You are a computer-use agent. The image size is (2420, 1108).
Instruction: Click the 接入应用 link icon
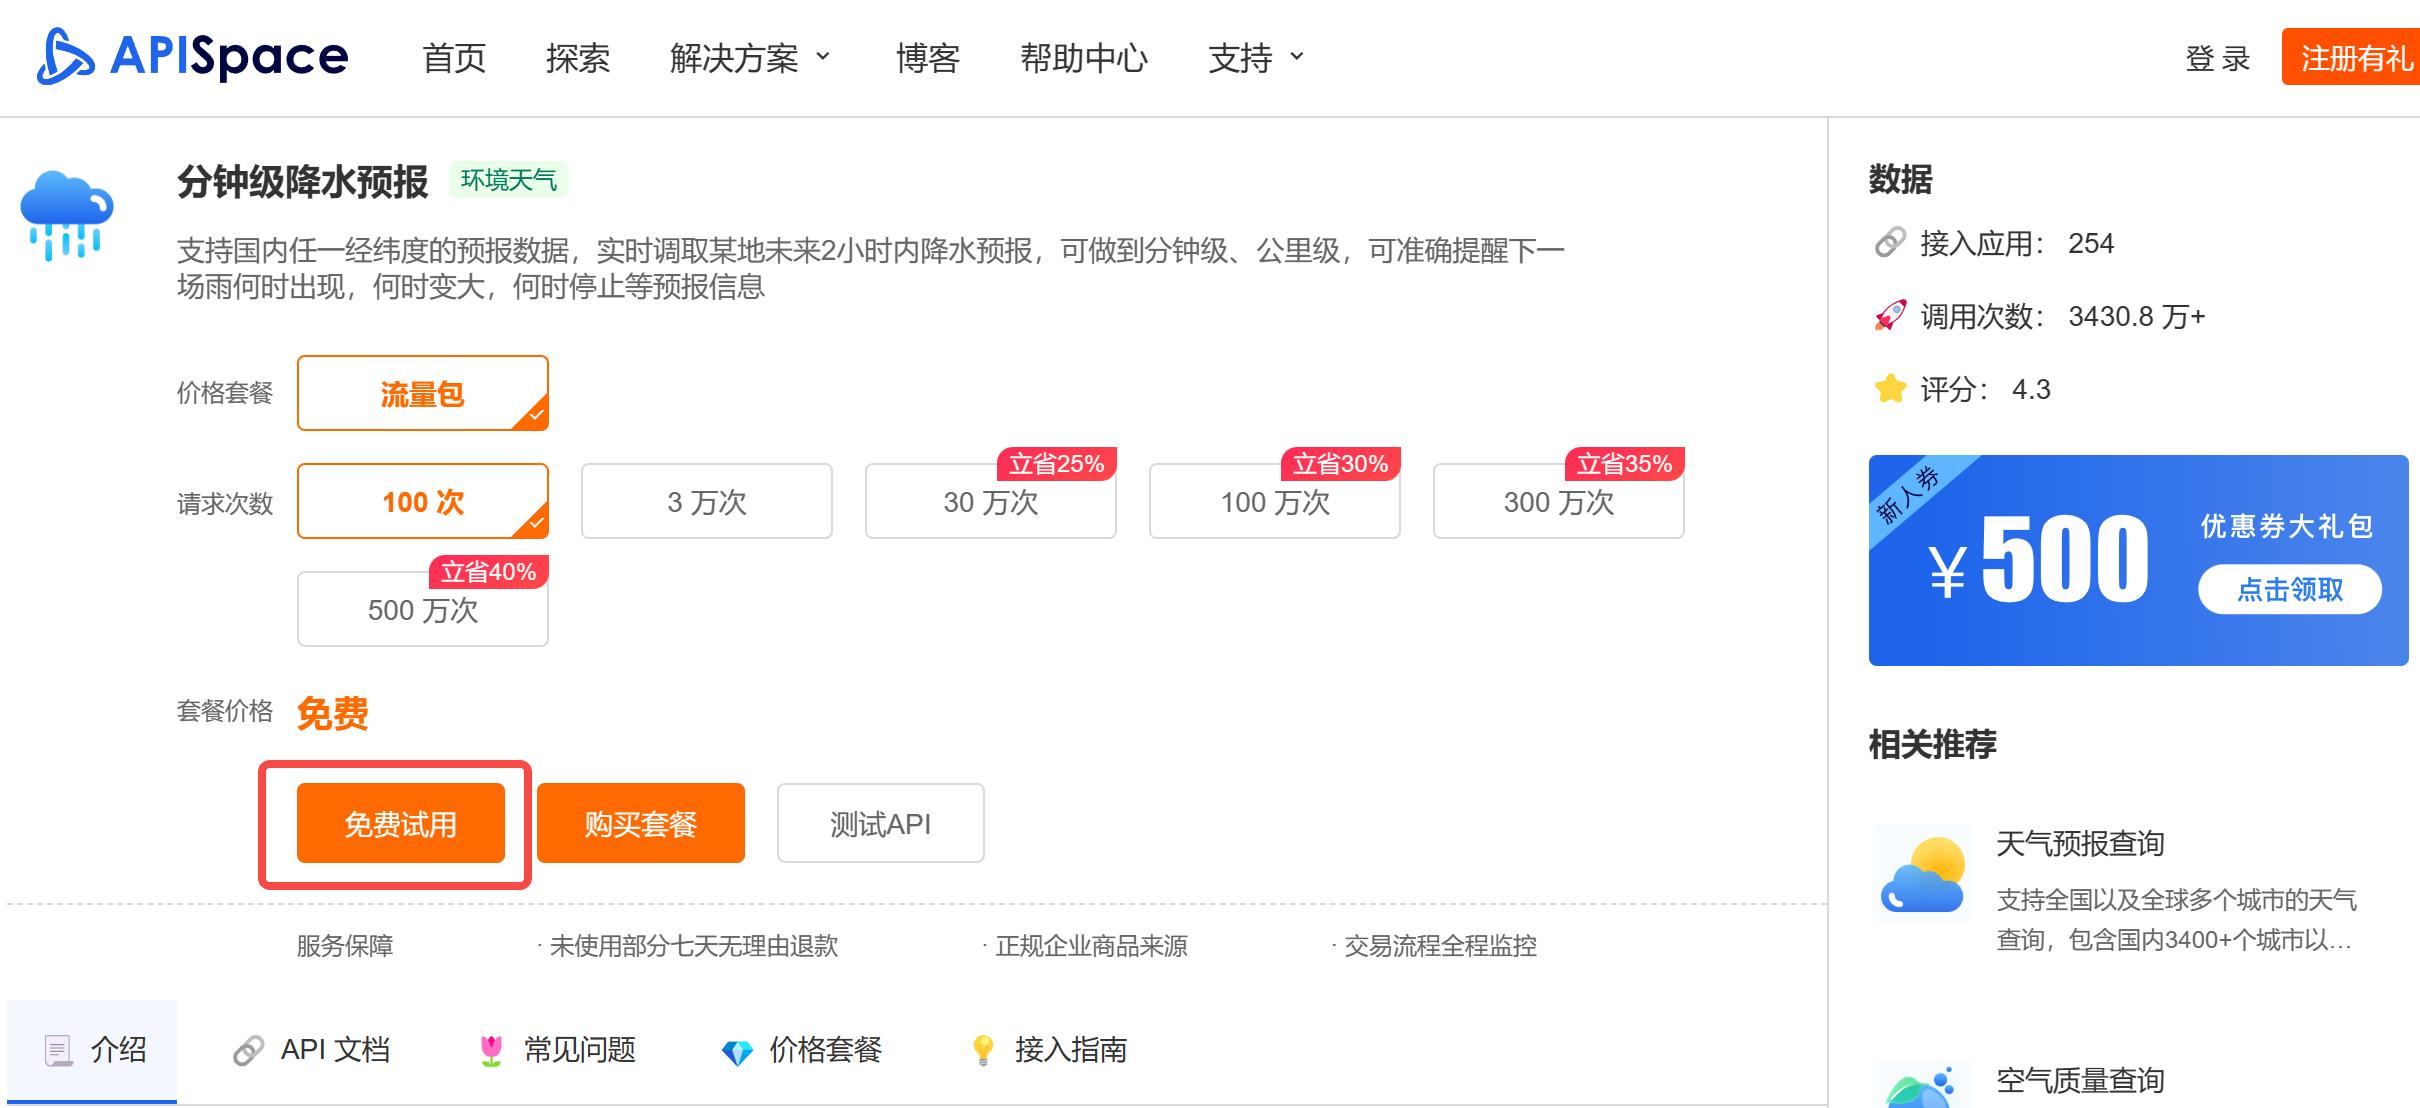(x=1890, y=243)
